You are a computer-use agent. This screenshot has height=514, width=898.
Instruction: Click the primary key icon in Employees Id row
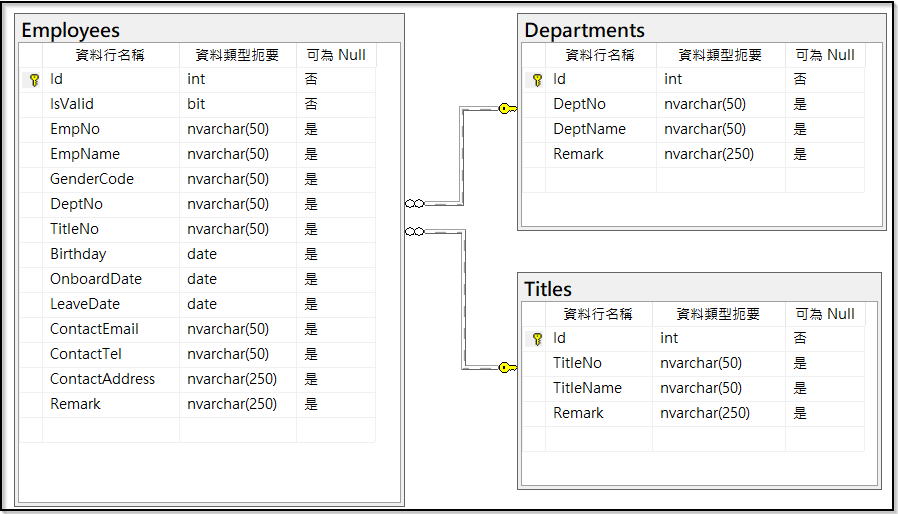click(x=34, y=80)
